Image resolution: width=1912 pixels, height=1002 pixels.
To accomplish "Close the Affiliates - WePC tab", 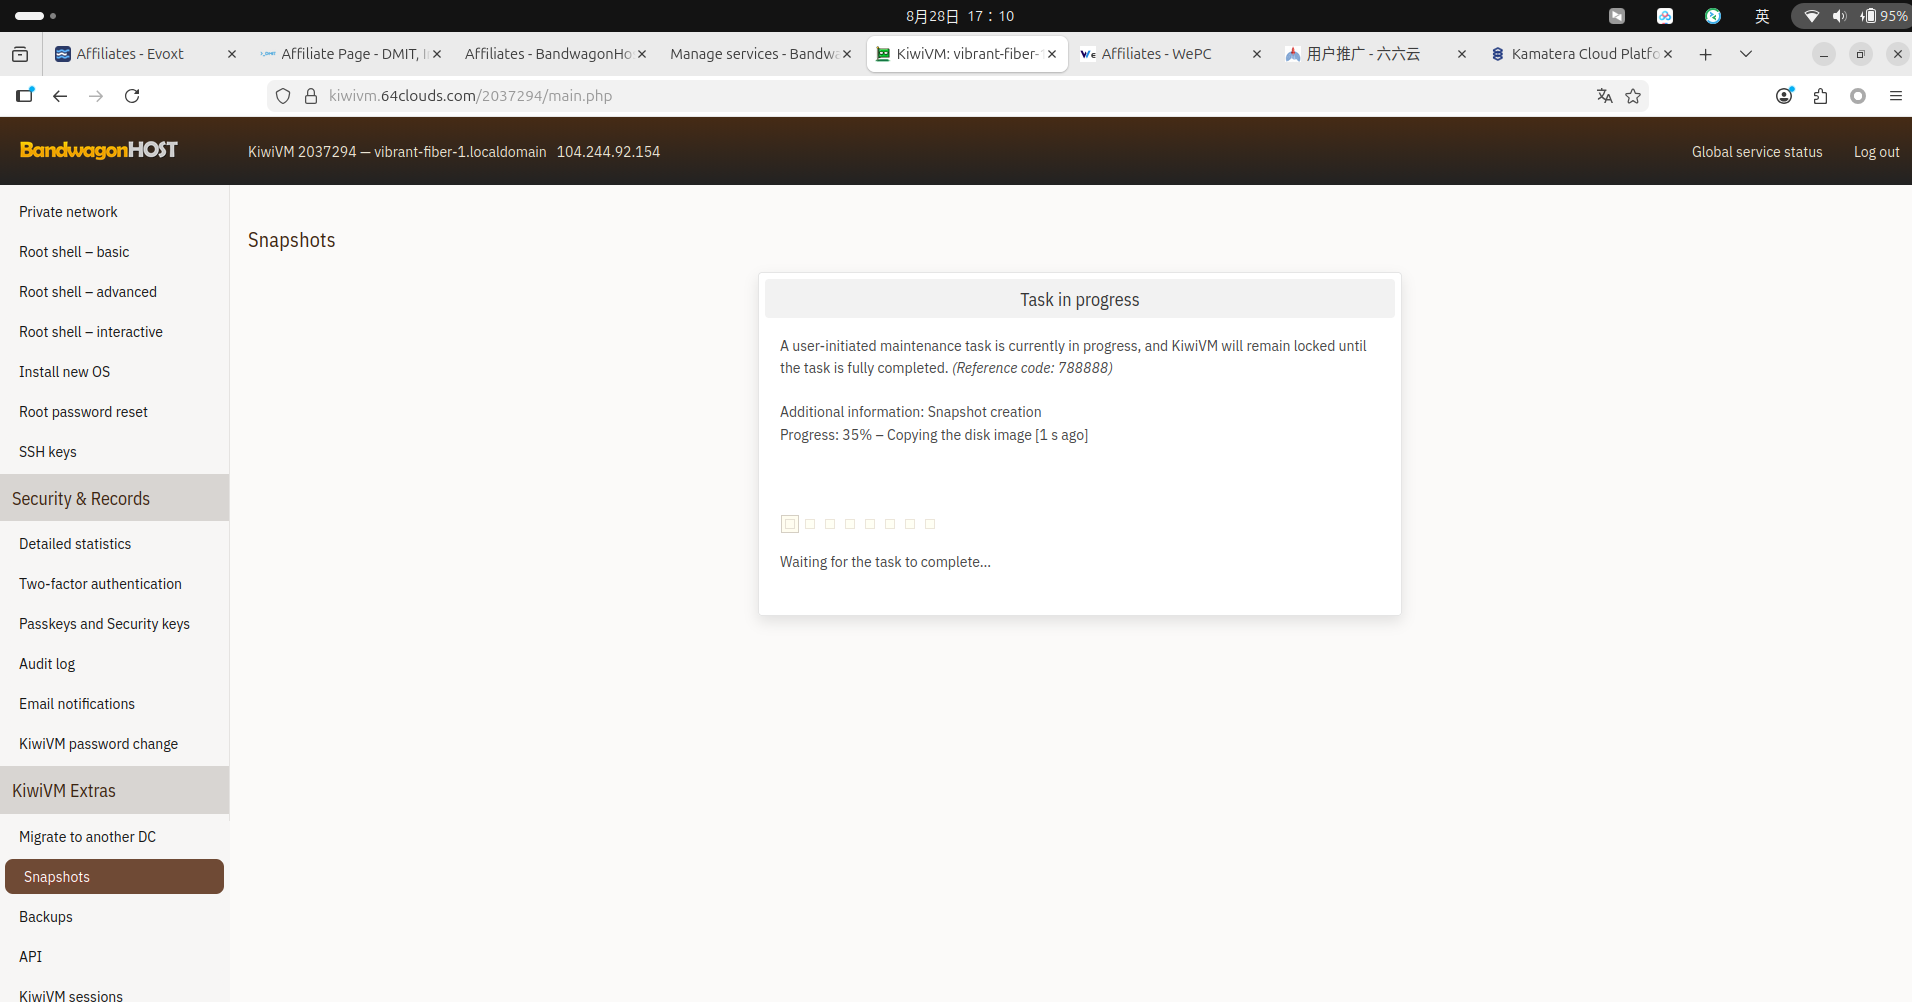I will point(1257,54).
